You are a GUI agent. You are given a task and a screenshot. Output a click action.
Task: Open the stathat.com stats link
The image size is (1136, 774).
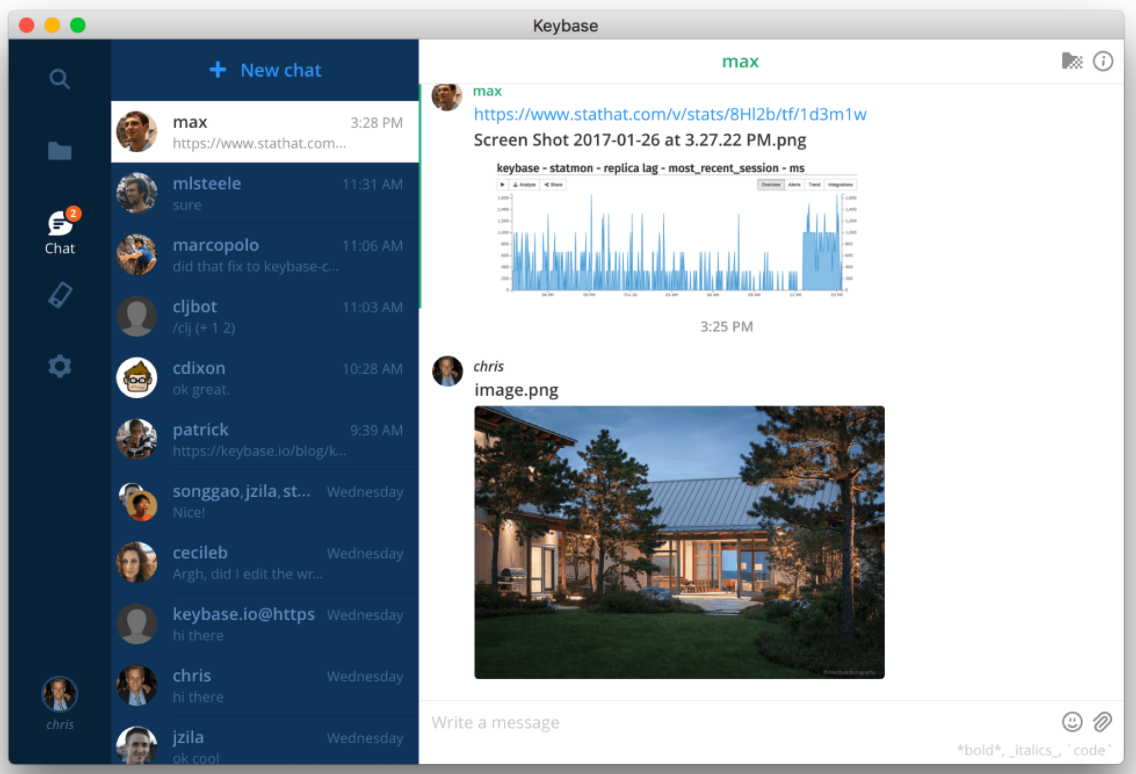[669, 114]
